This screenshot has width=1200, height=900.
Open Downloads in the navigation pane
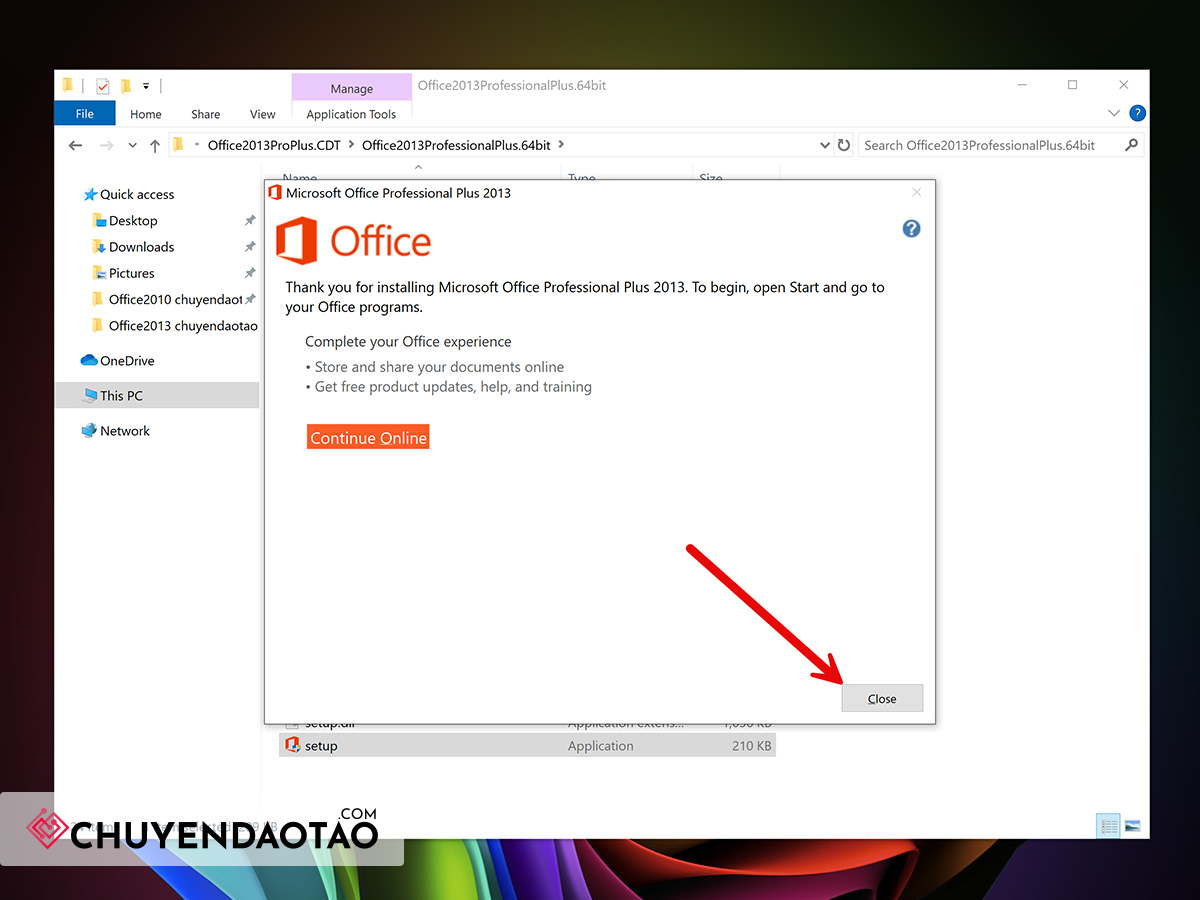pyautogui.click(x=141, y=246)
